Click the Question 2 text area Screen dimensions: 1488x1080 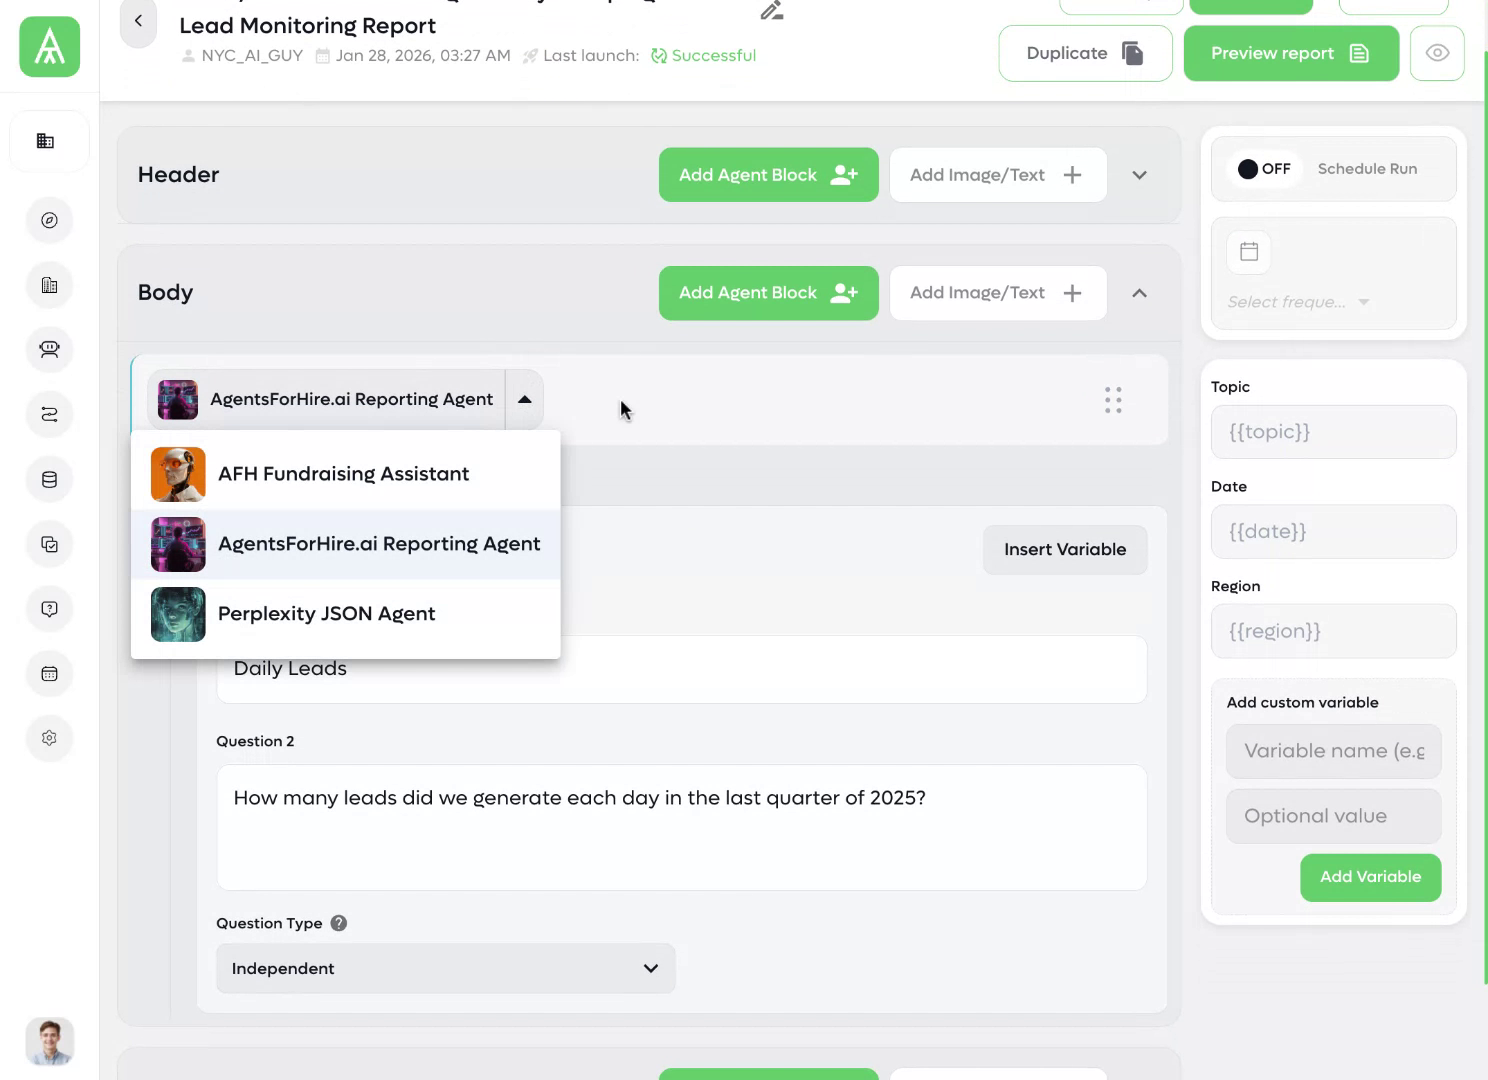681,827
